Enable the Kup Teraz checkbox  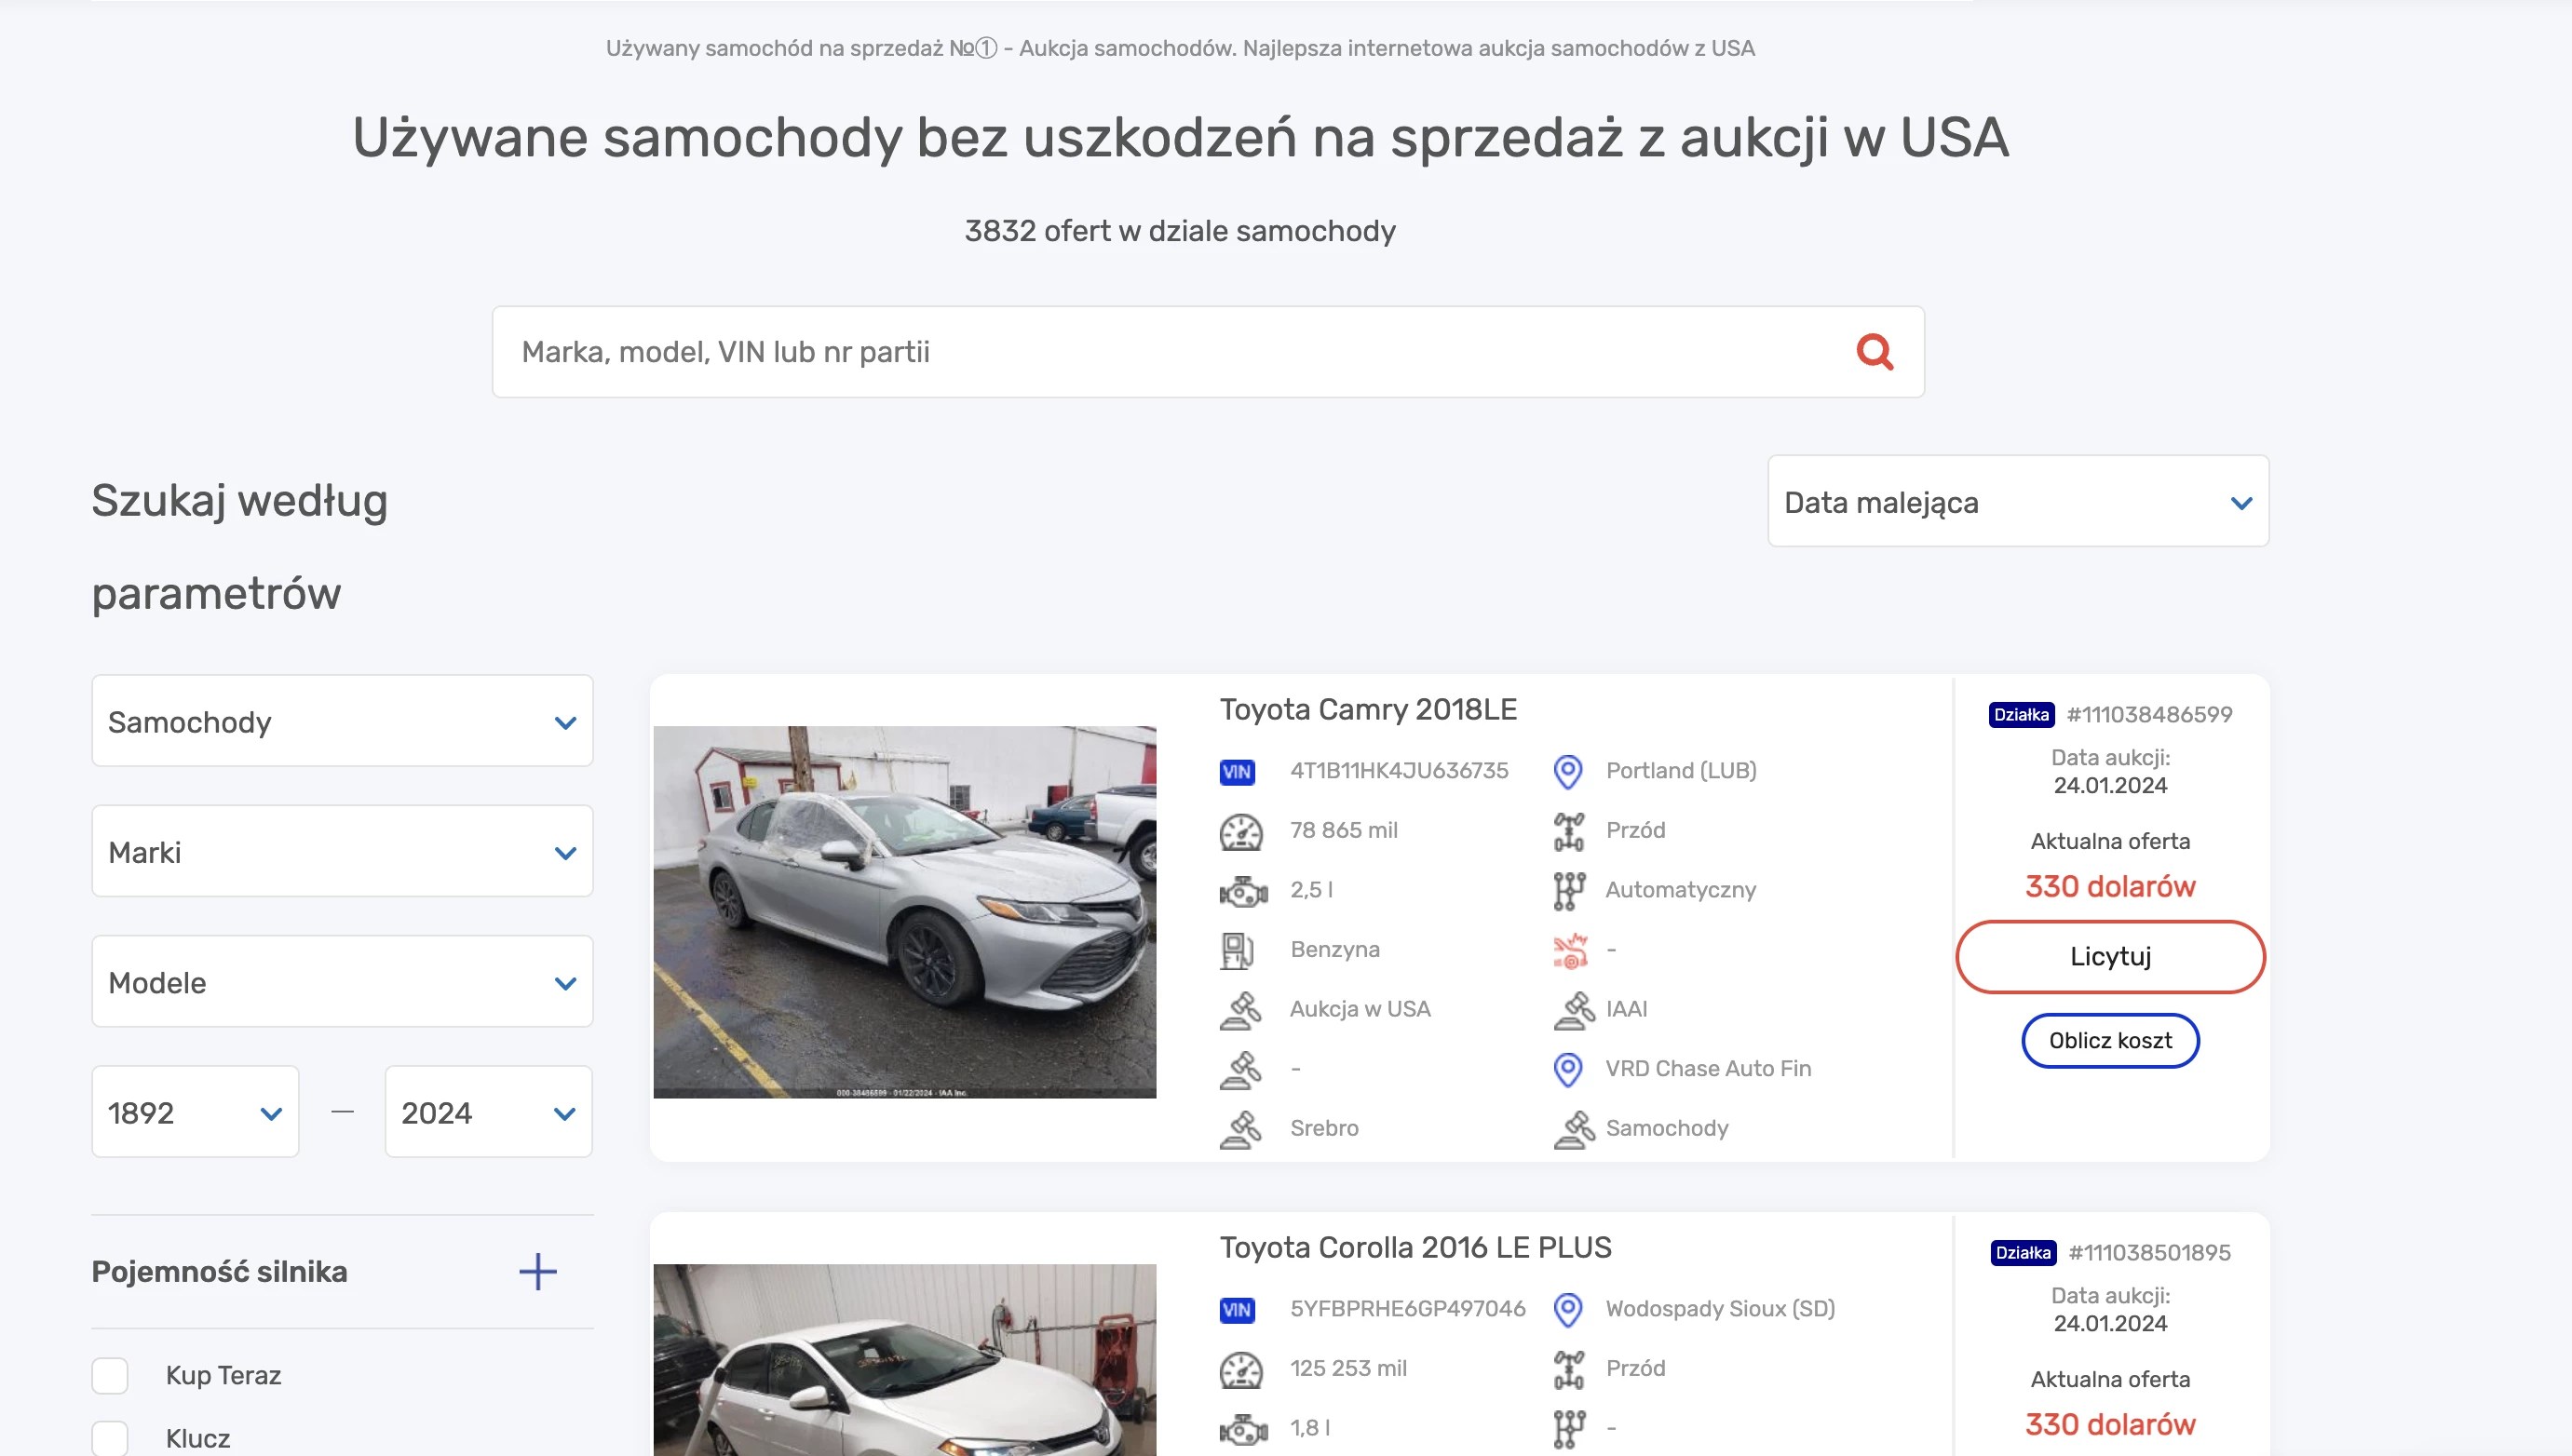[110, 1375]
